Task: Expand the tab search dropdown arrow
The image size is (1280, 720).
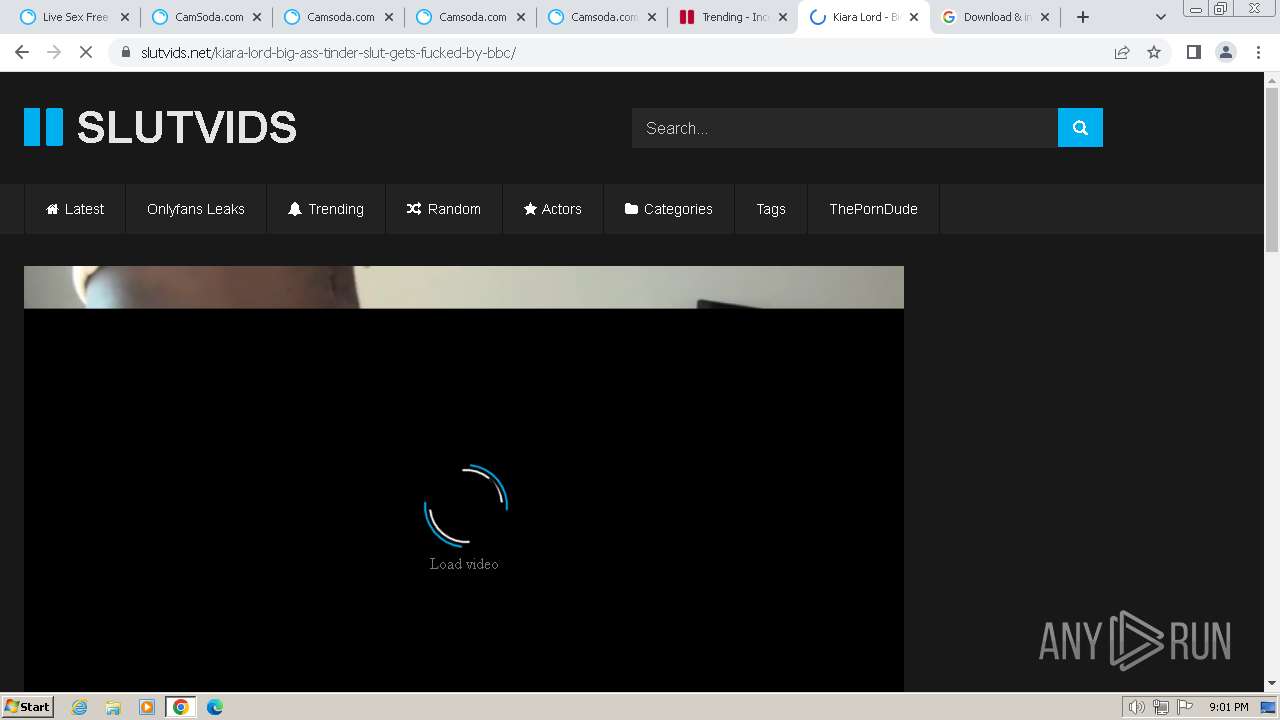Action: (1161, 17)
